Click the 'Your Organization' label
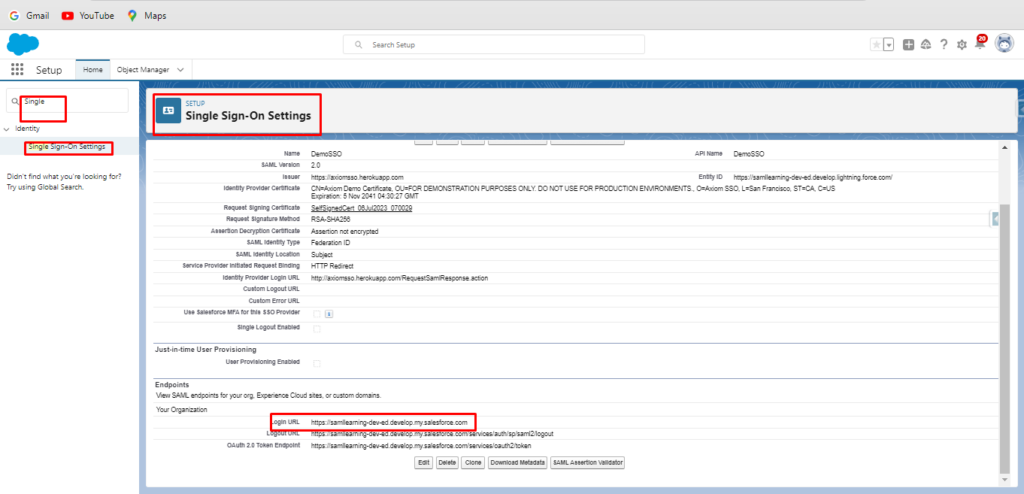The height and width of the screenshot is (494, 1024). click(182, 410)
